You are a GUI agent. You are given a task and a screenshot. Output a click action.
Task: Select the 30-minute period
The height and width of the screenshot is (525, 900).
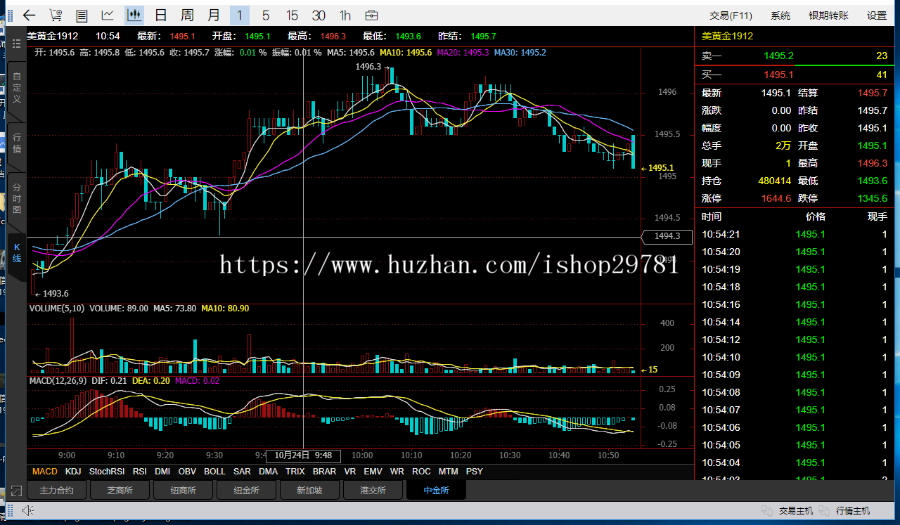319,15
